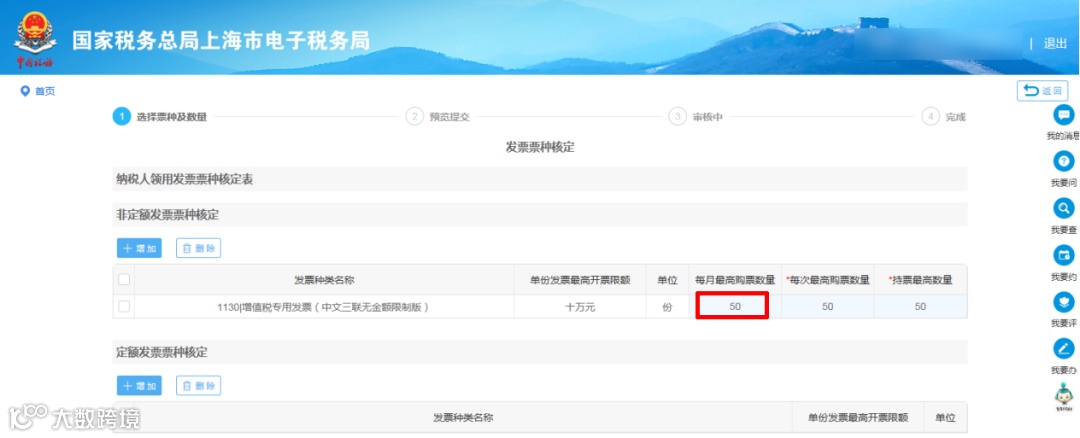Click 增加 under 定额发票票种核定
The height and width of the screenshot is (438, 1080).
point(139,386)
